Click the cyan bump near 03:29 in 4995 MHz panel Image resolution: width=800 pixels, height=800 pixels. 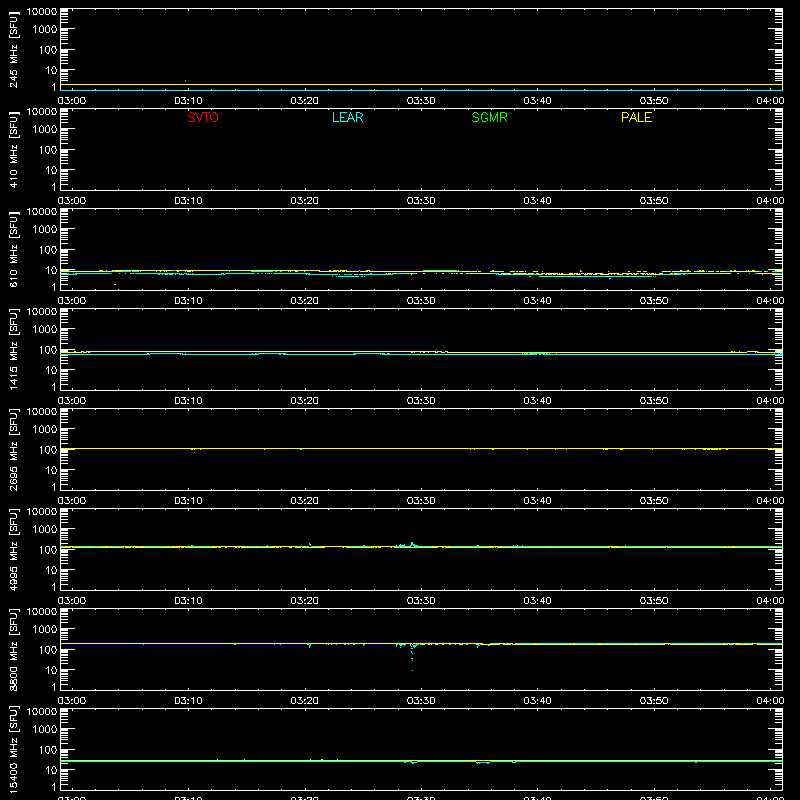[x=412, y=544]
